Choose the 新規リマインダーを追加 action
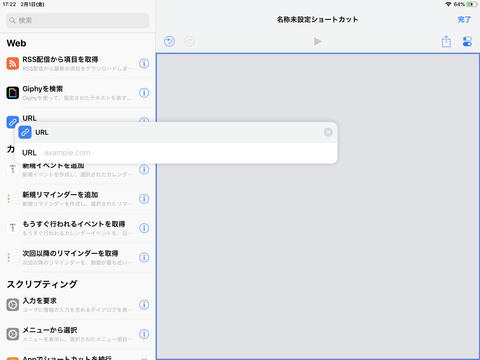 click(77, 199)
